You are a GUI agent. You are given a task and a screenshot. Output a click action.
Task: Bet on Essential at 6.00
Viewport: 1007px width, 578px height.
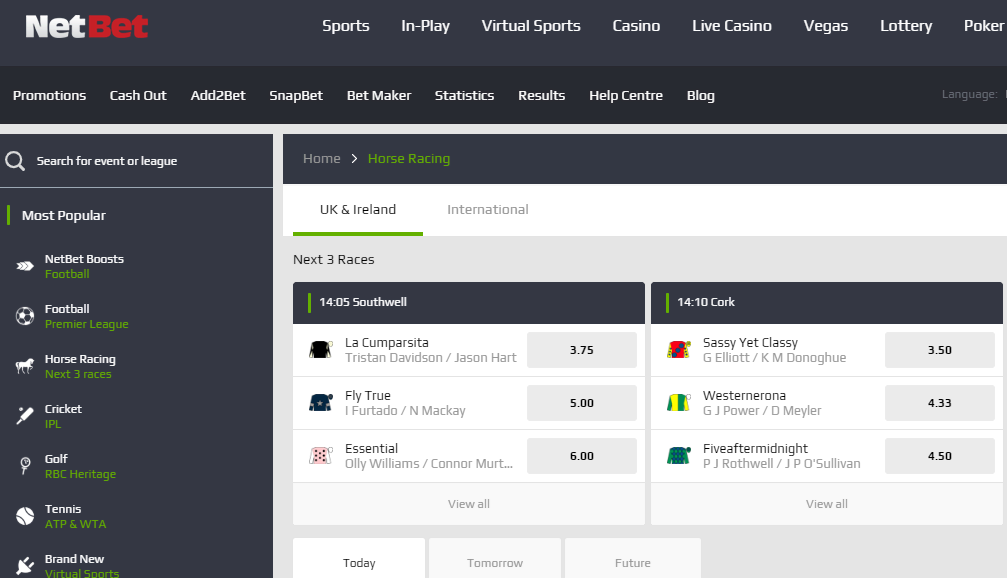tap(582, 456)
